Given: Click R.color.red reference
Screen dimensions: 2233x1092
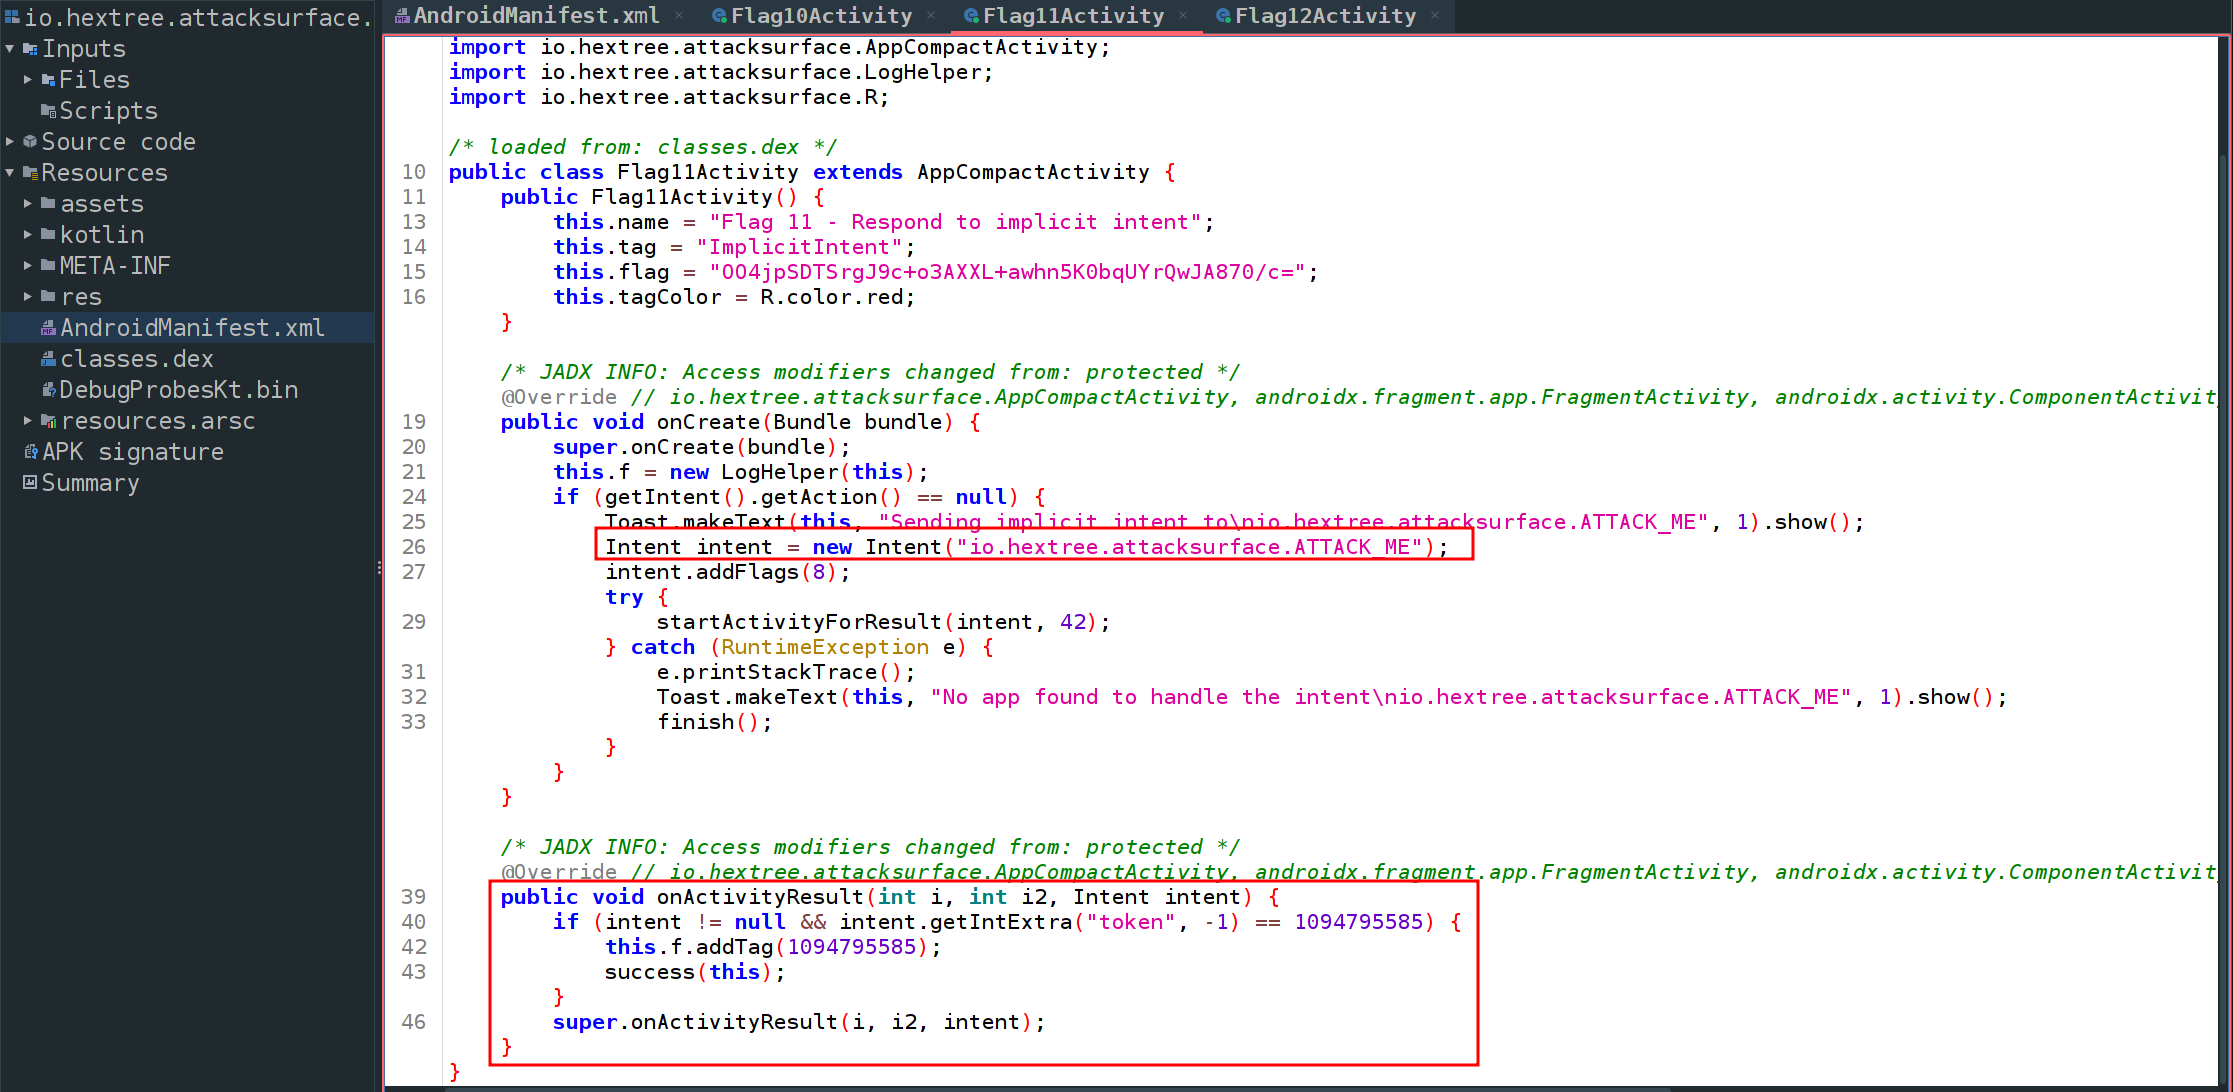Looking at the screenshot, I should pos(831,297).
